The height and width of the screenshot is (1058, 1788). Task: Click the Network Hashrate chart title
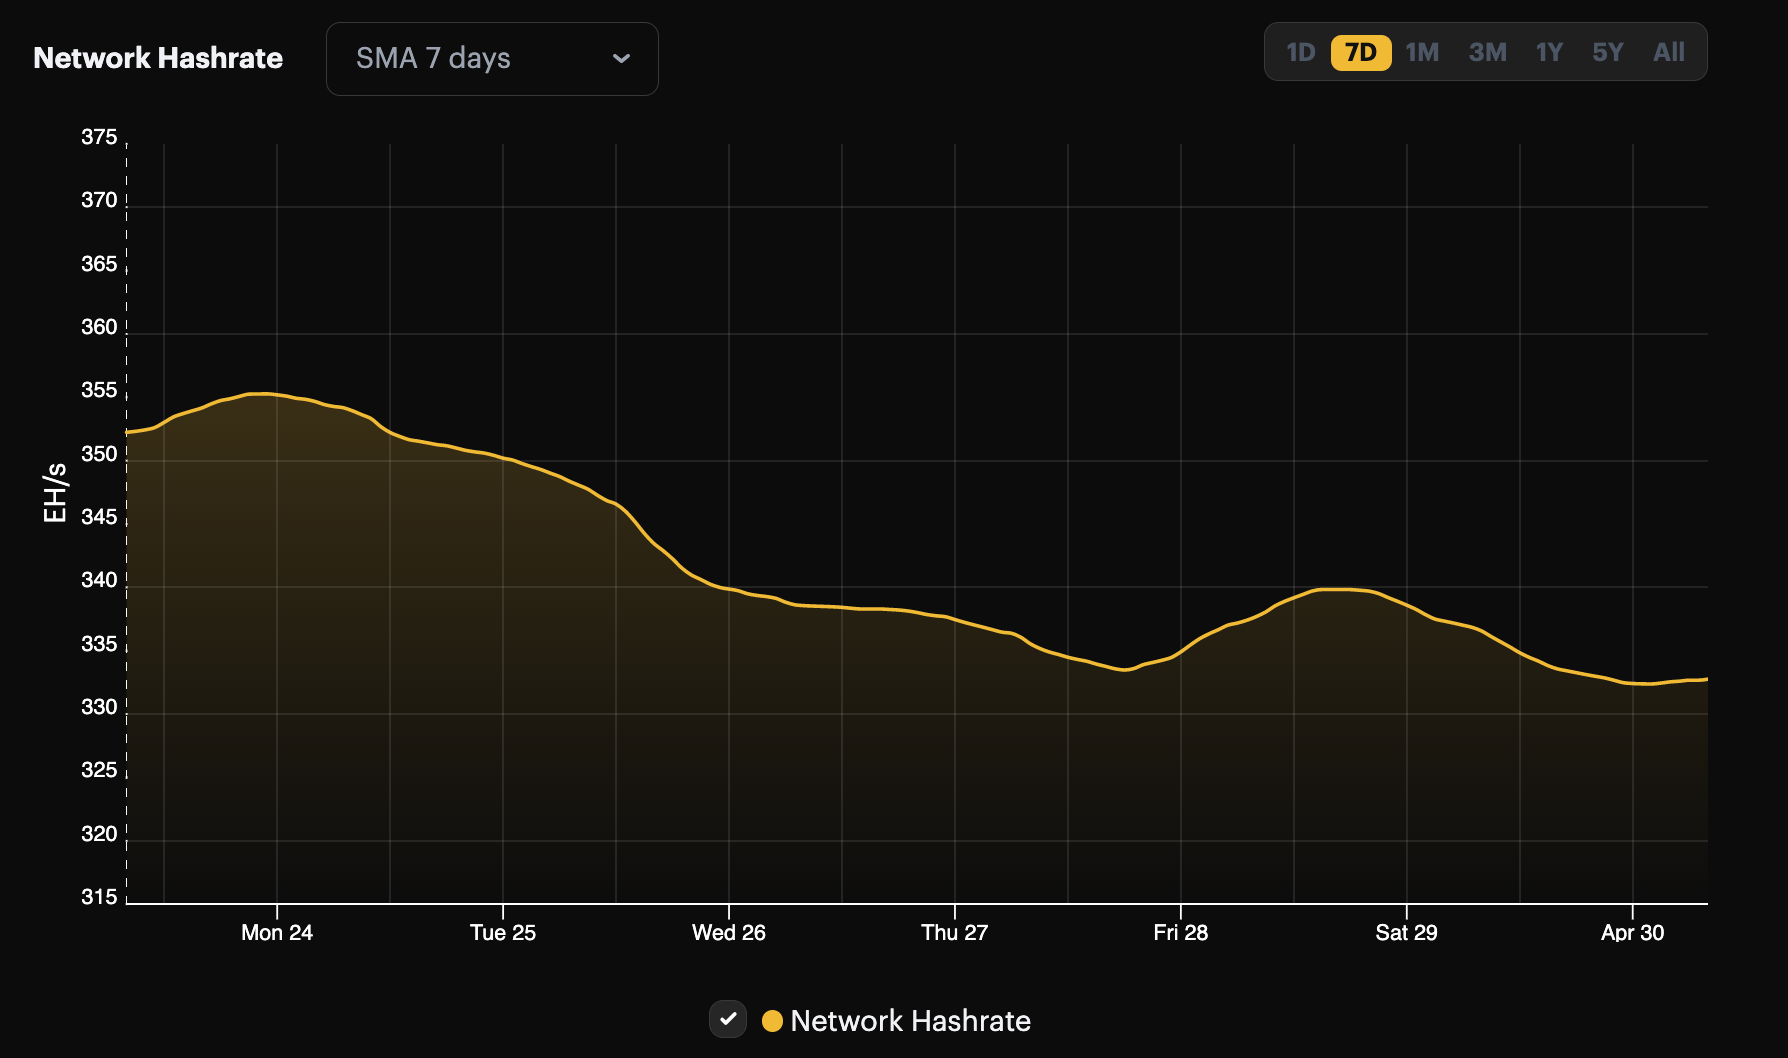coord(158,58)
